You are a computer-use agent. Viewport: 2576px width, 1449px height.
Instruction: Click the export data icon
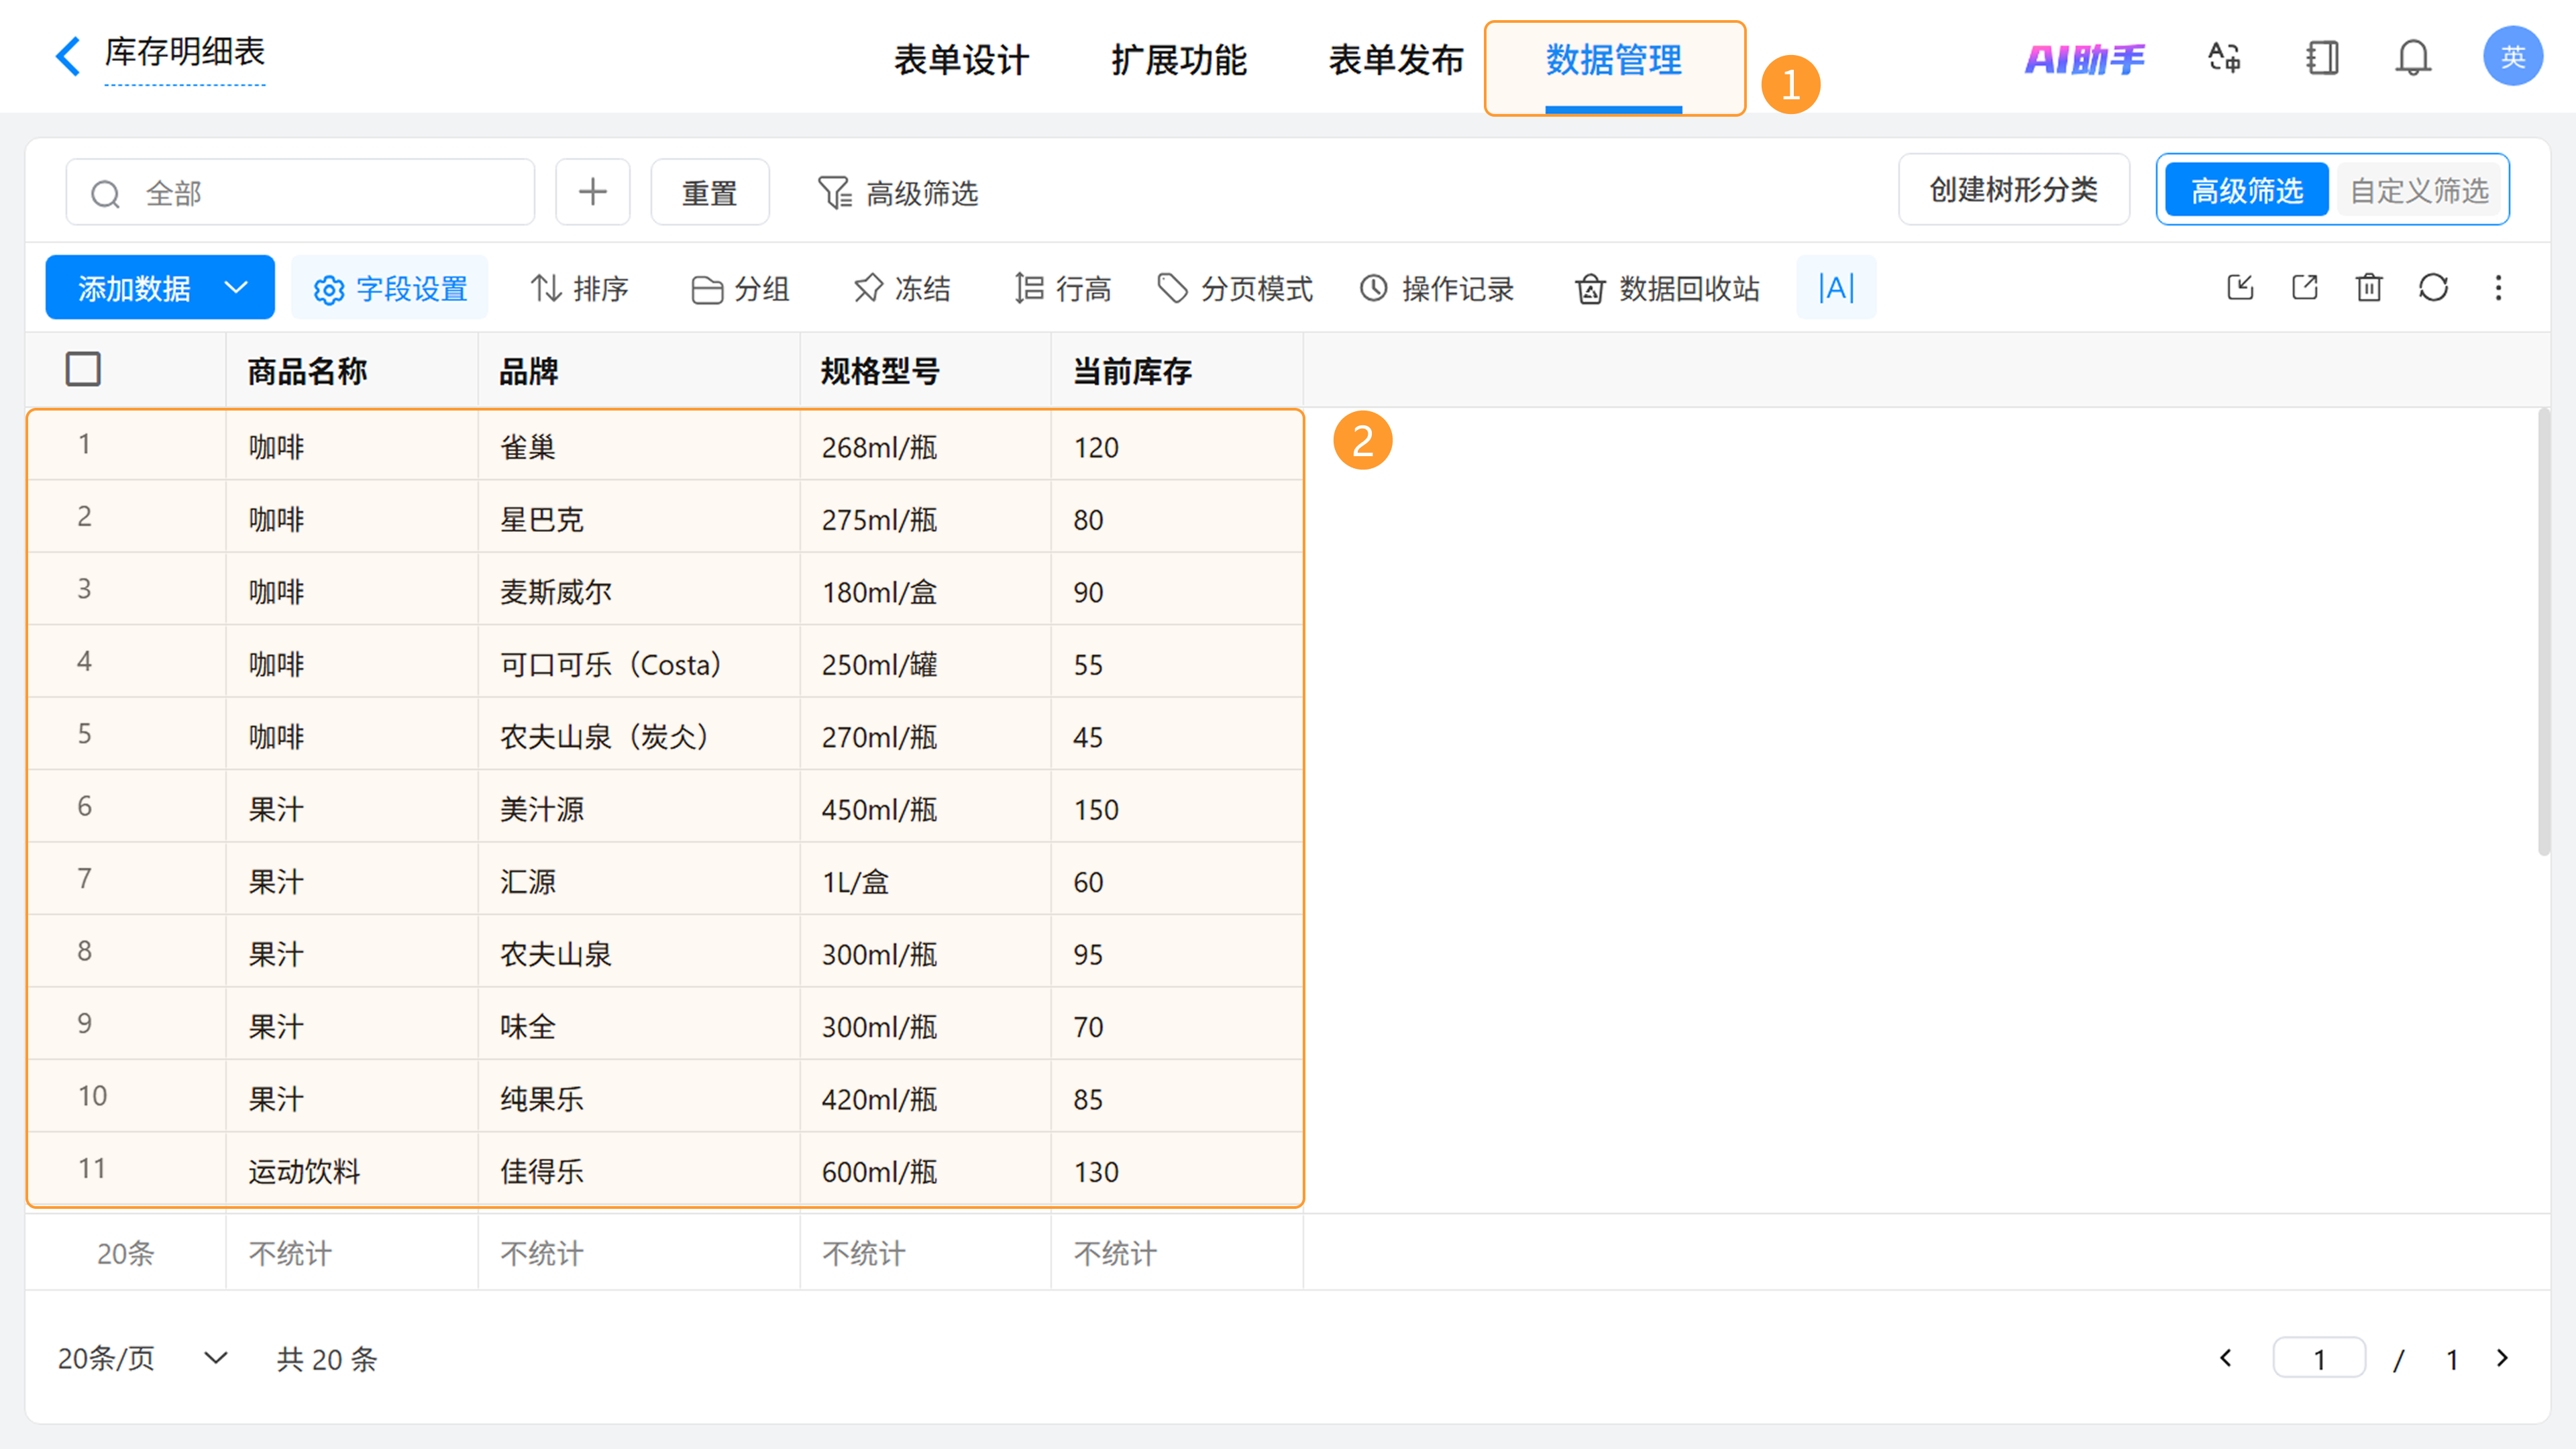(x=2305, y=288)
